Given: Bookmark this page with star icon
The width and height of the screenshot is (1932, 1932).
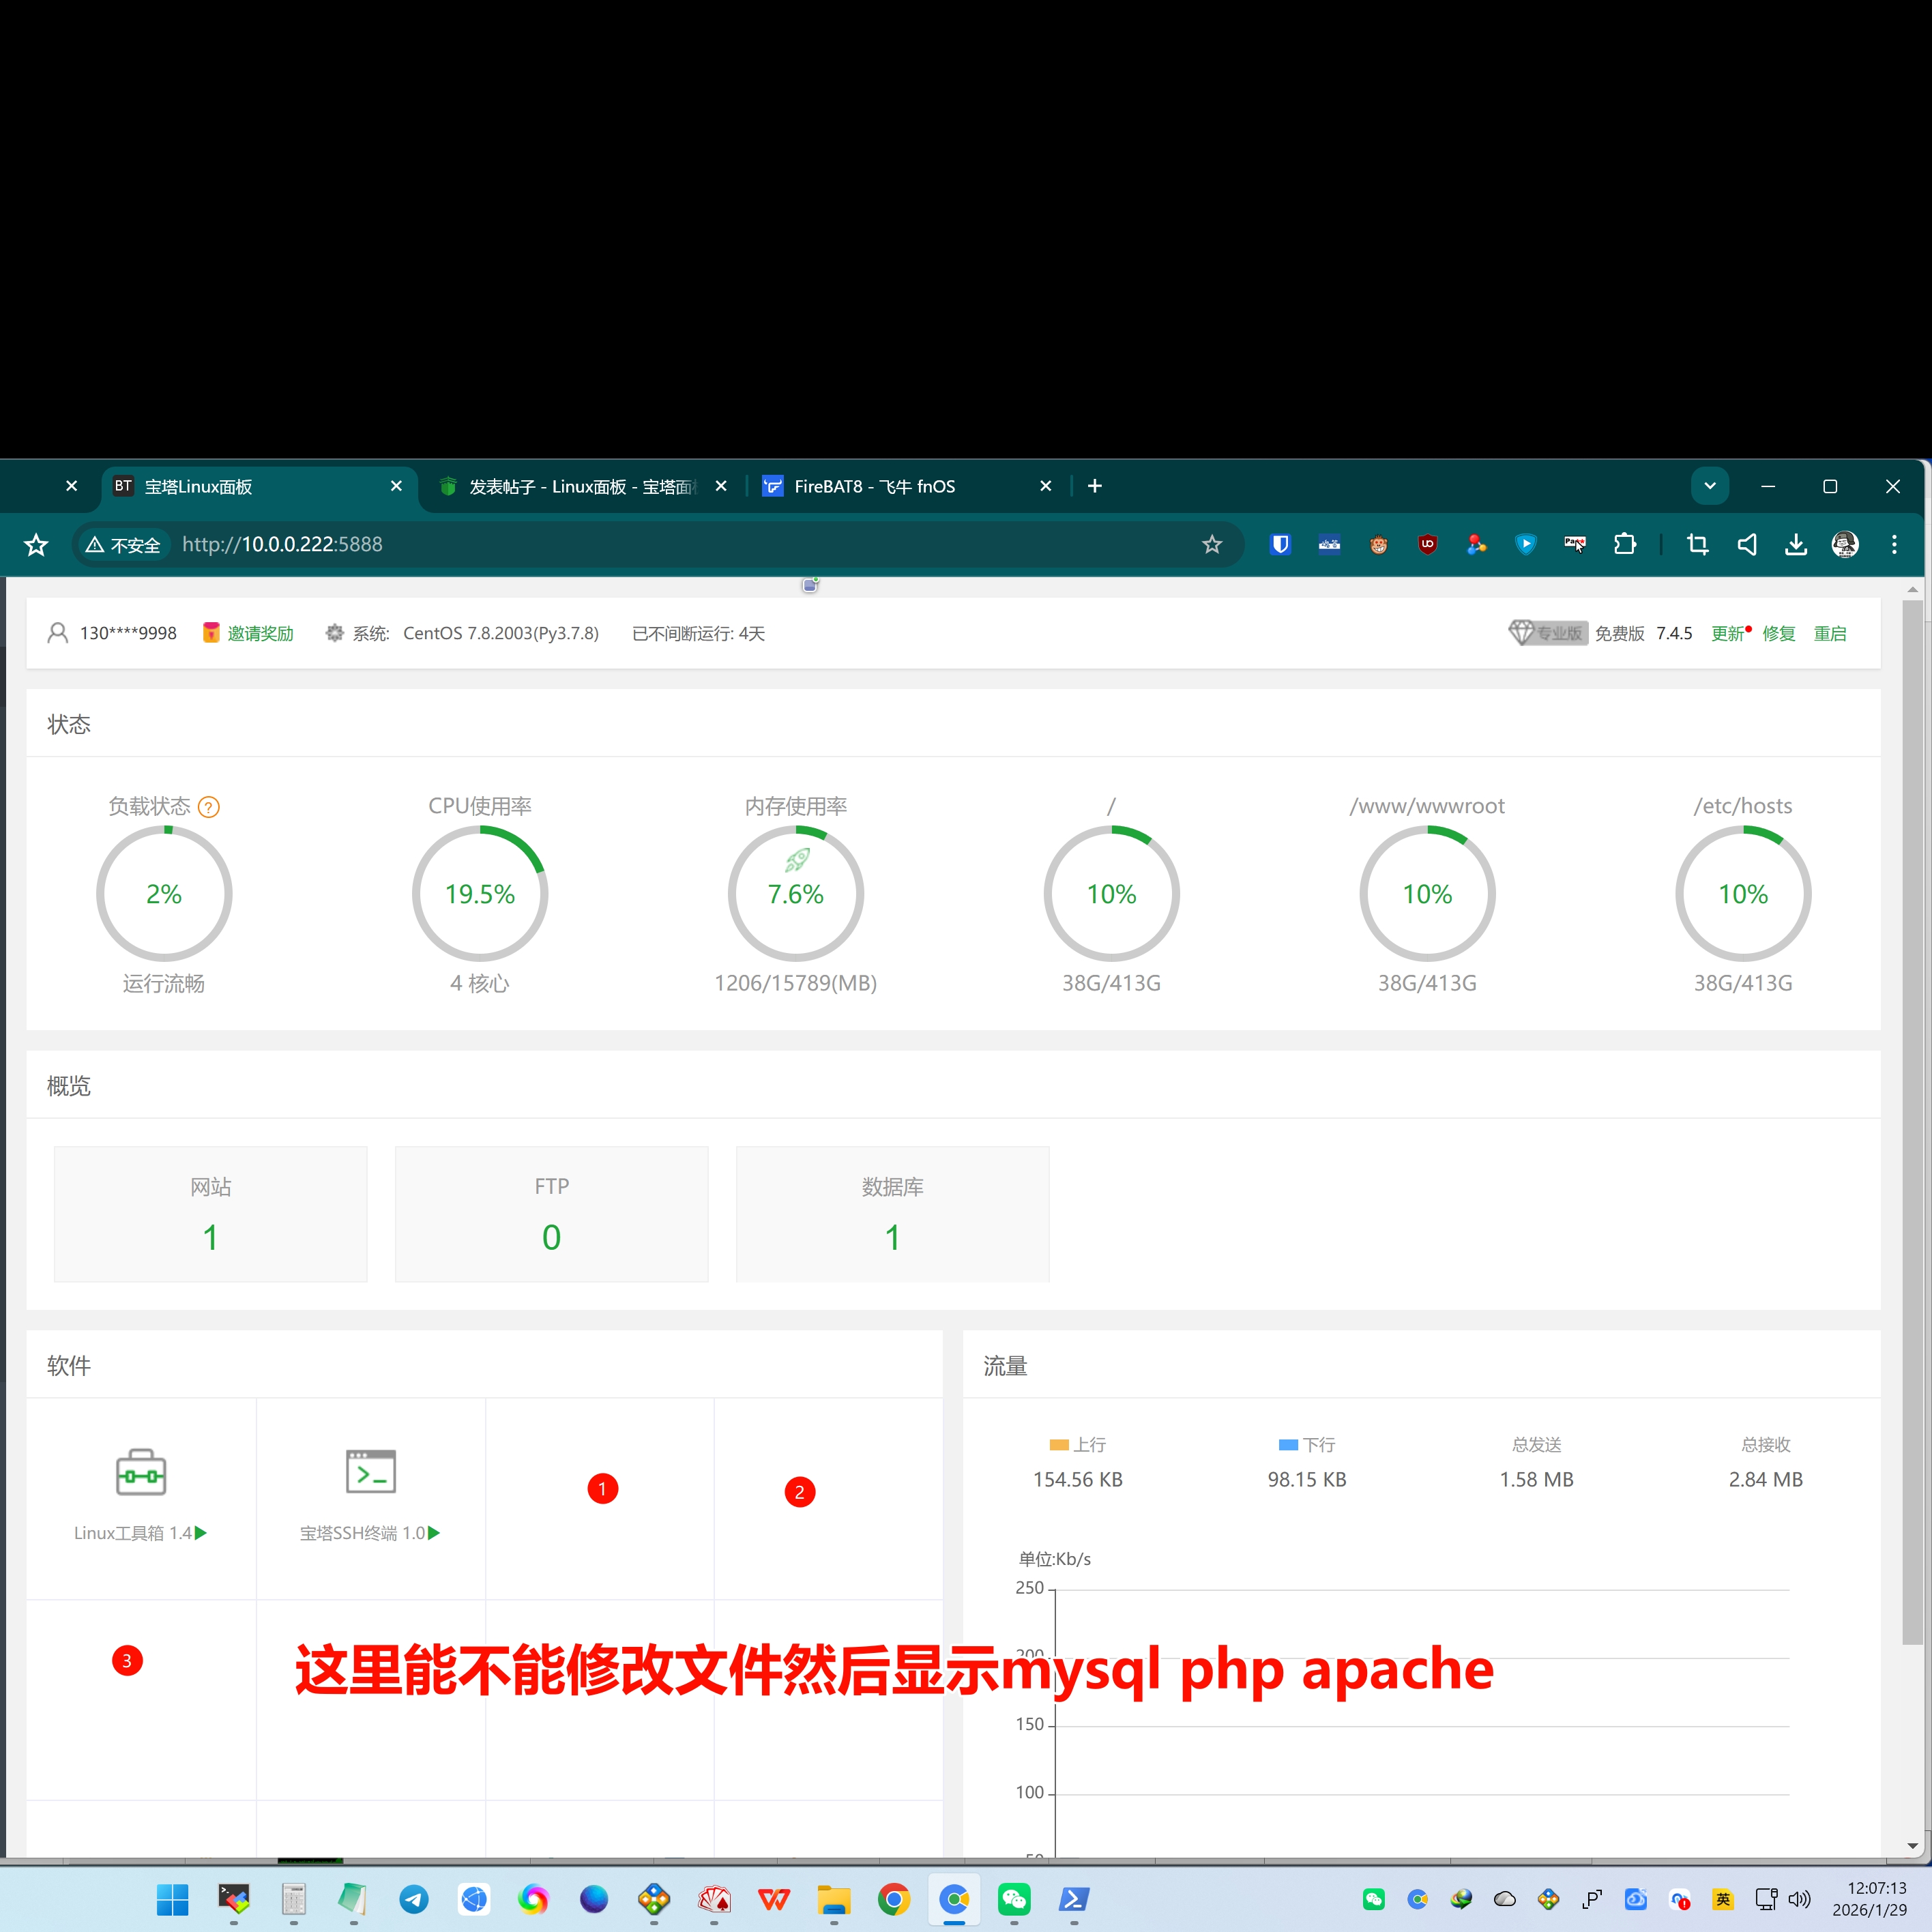Looking at the screenshot, I should [1212, 544].
